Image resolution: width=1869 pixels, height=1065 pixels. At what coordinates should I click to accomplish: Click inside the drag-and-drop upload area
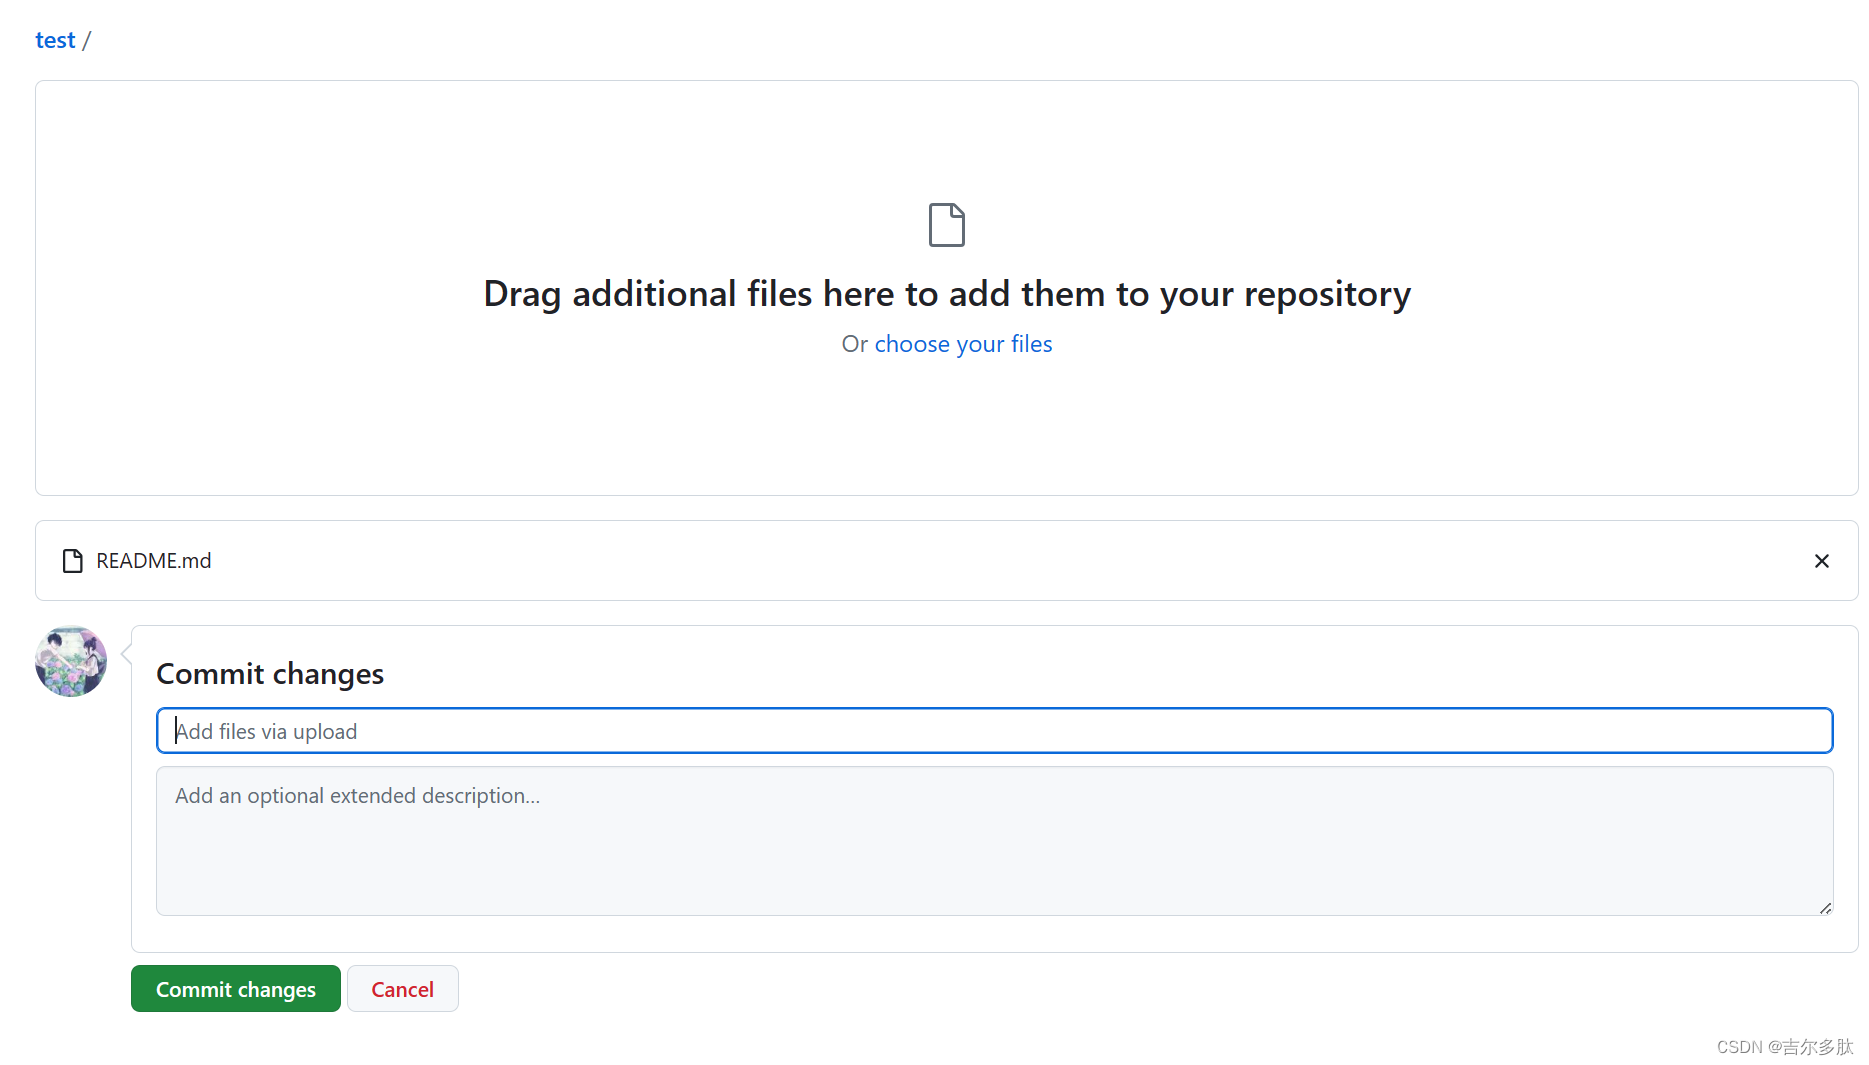click(x=946, y=430)
